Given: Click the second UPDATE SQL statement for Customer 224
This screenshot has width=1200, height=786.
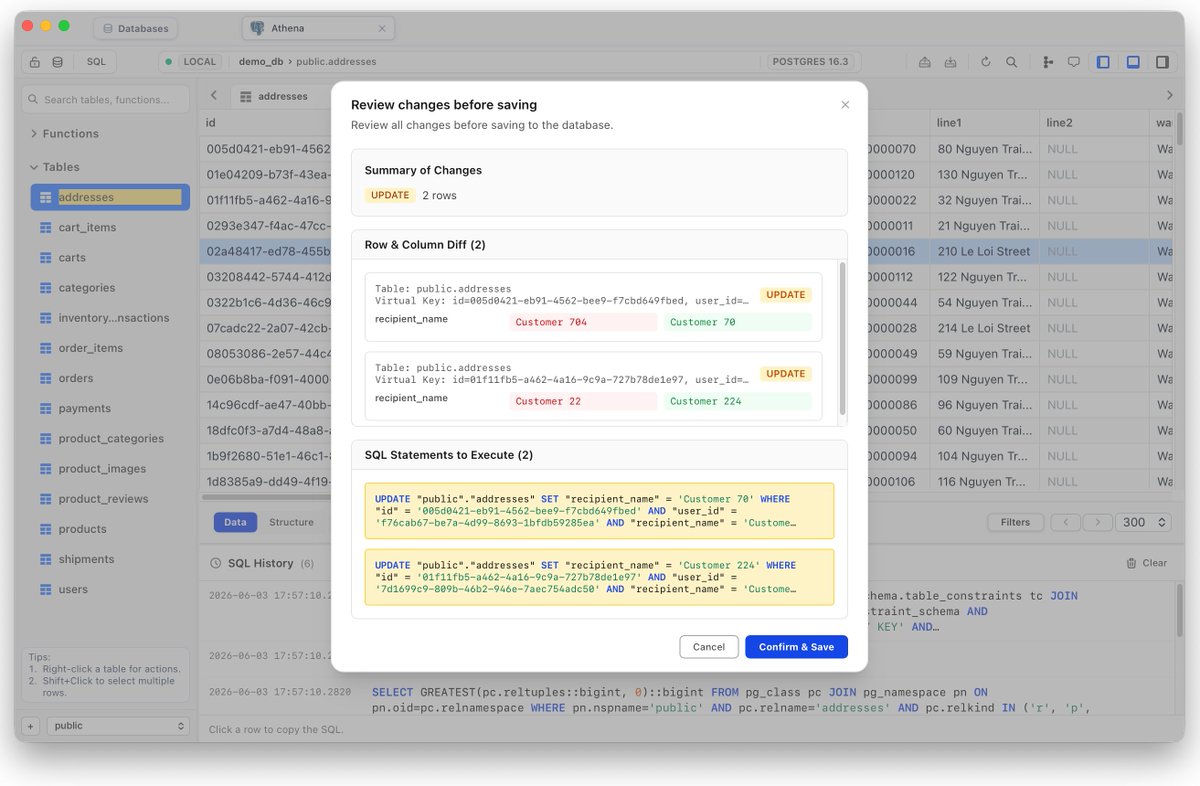Looking at the screenshot, I should click(x=600, y=577).
